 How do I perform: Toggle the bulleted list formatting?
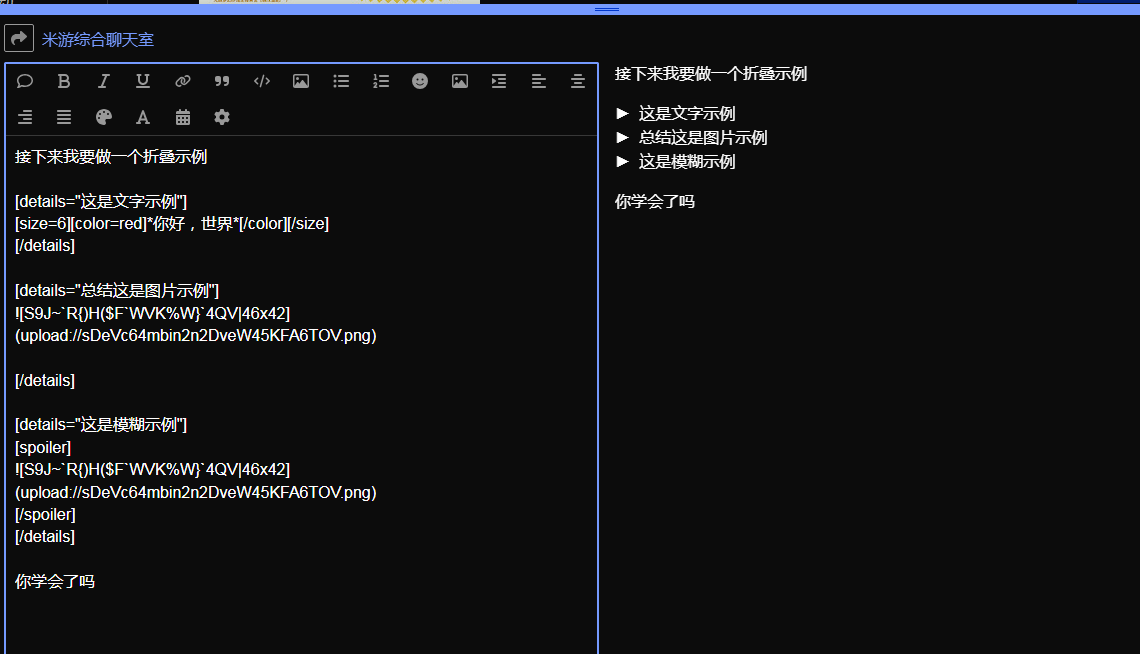(341, 81)
